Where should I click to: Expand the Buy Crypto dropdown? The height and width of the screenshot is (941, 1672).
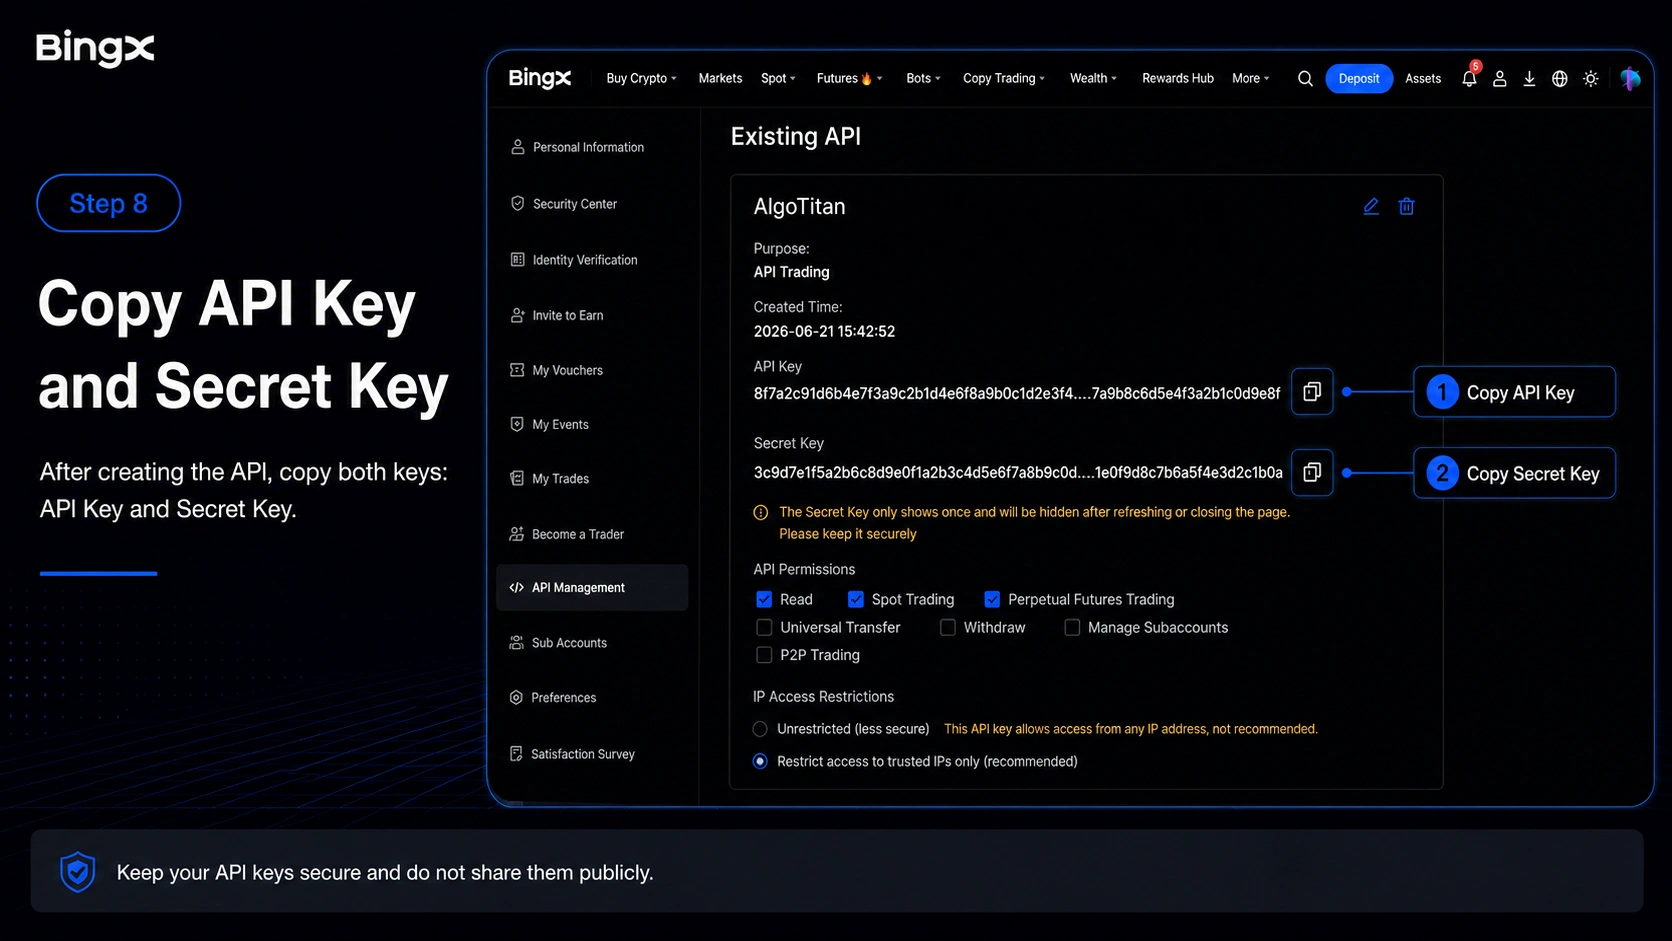[641, 78]
